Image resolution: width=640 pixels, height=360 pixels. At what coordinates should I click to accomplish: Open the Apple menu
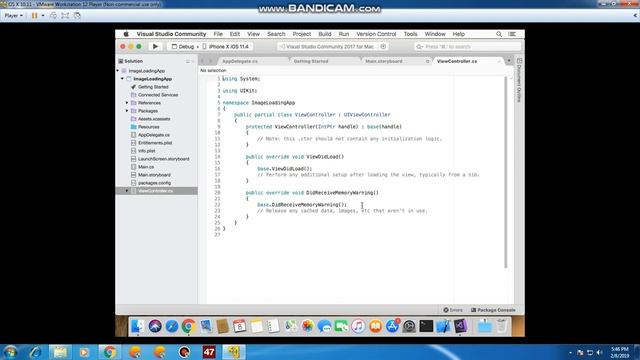(126, 34)
